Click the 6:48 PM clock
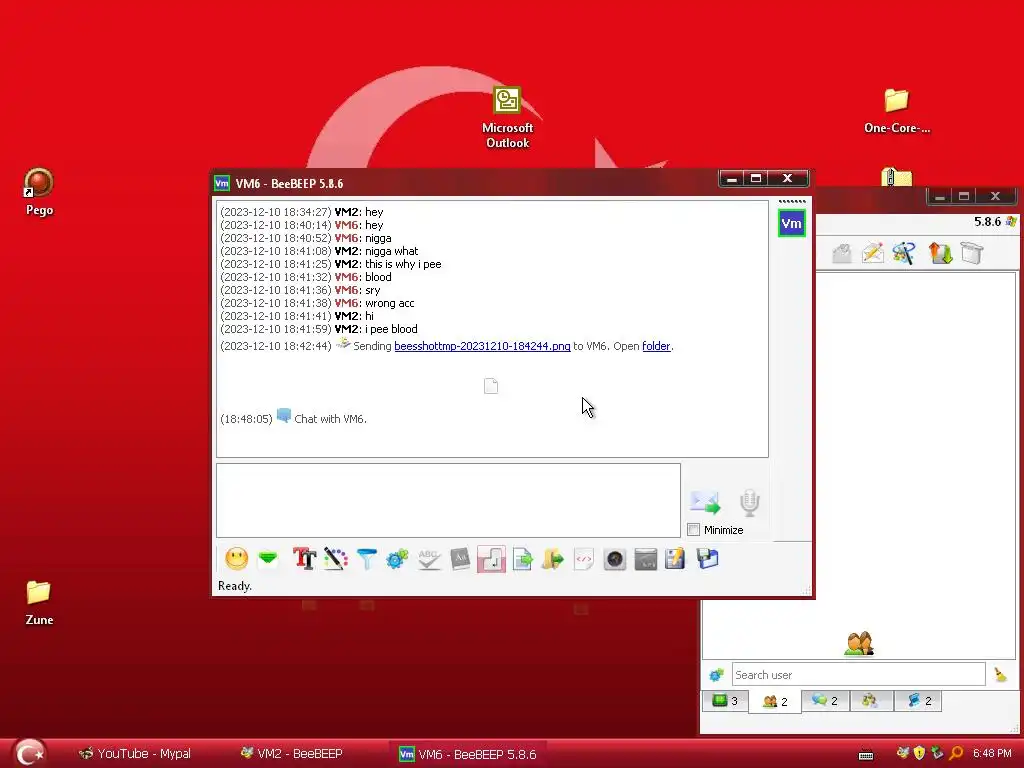1024x768 pixels. click(x=992, y=754)
